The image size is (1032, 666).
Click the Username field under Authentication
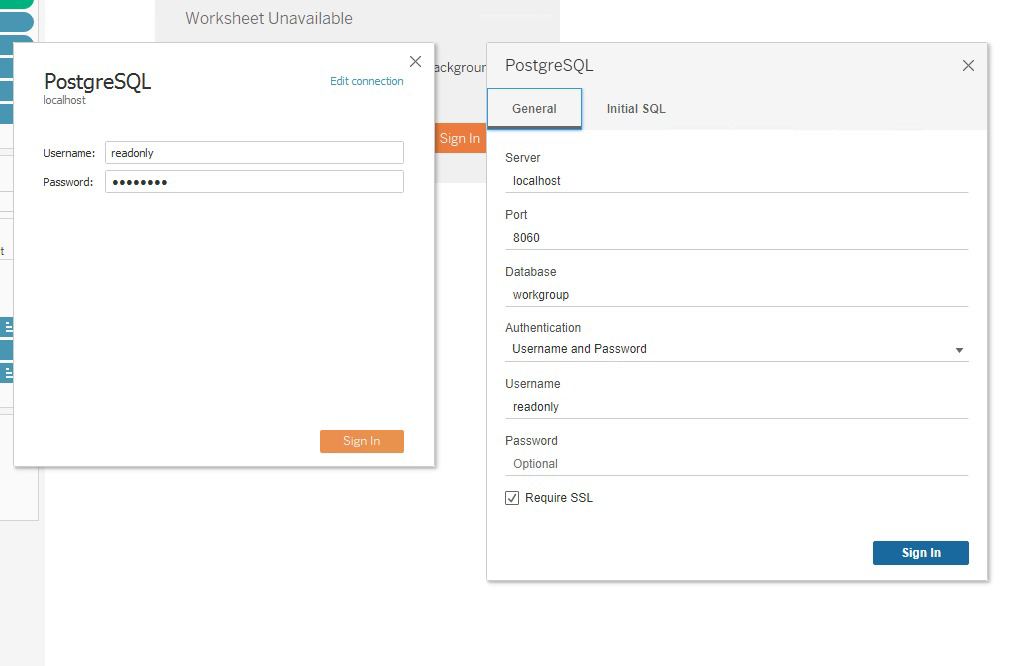(736, 407)
